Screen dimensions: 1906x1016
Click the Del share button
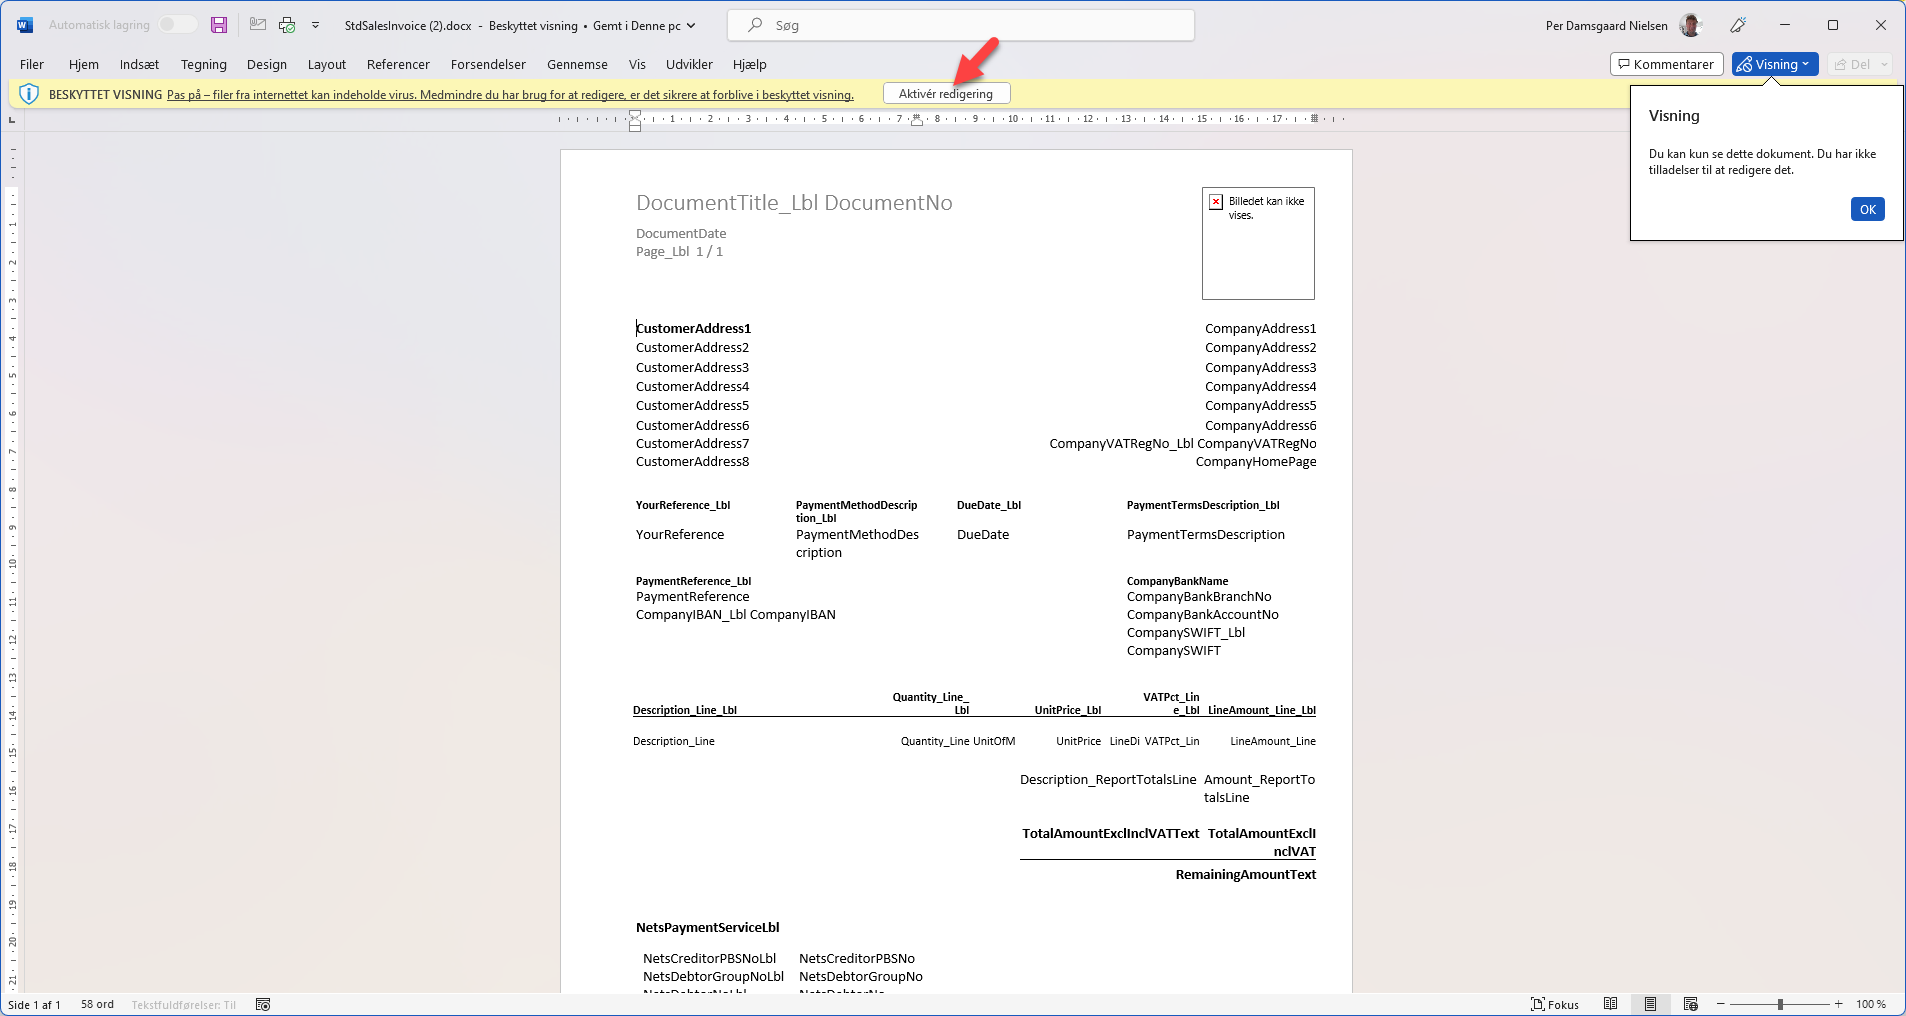click(x=1852, y=64)
